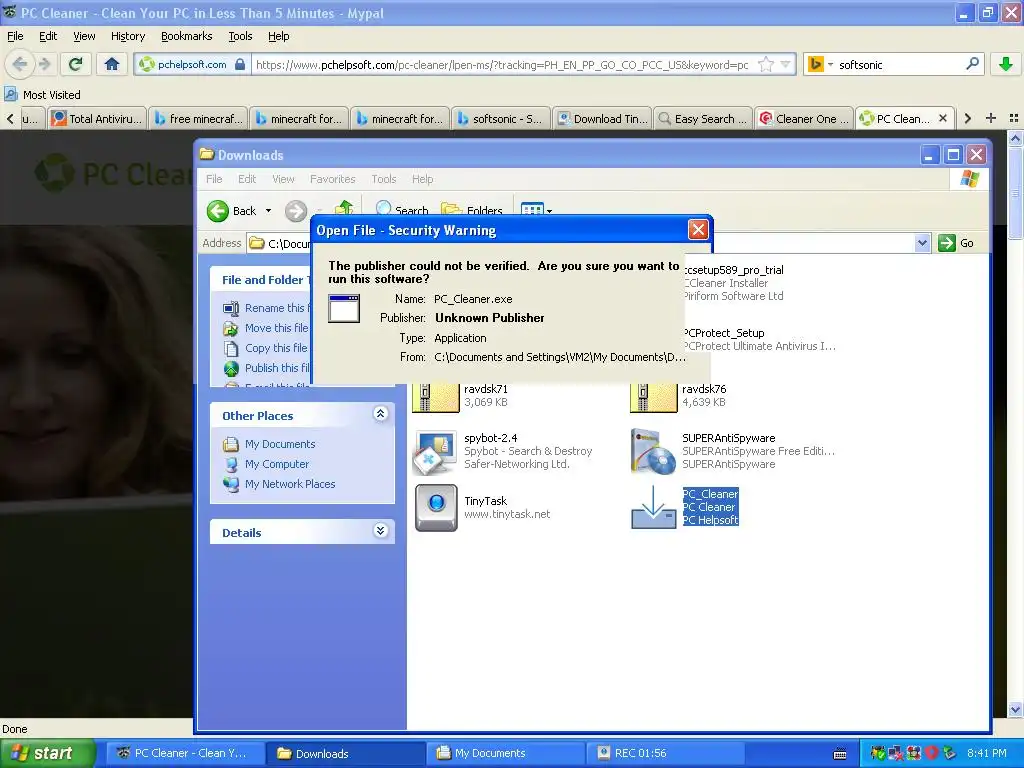Switch to the Cleaner One tab

tap(804, 119)
